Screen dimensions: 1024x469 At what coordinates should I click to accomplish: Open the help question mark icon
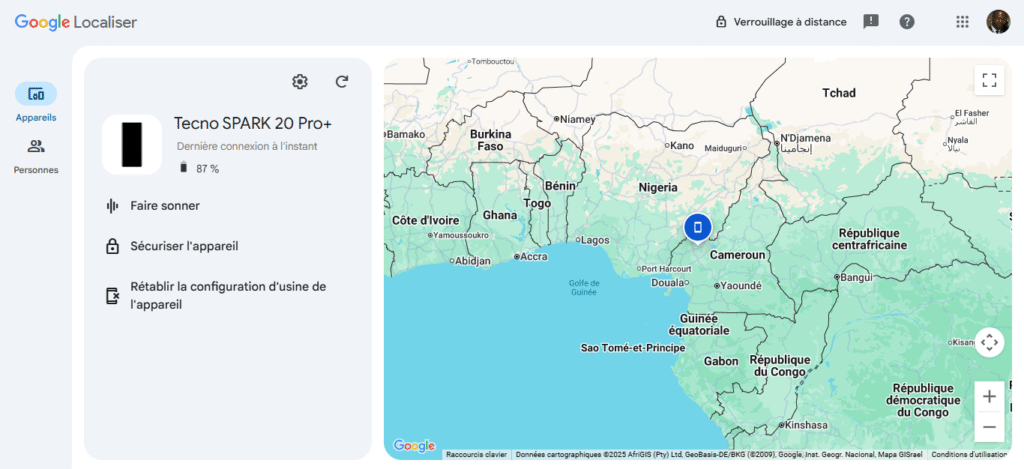pos(906,22)
